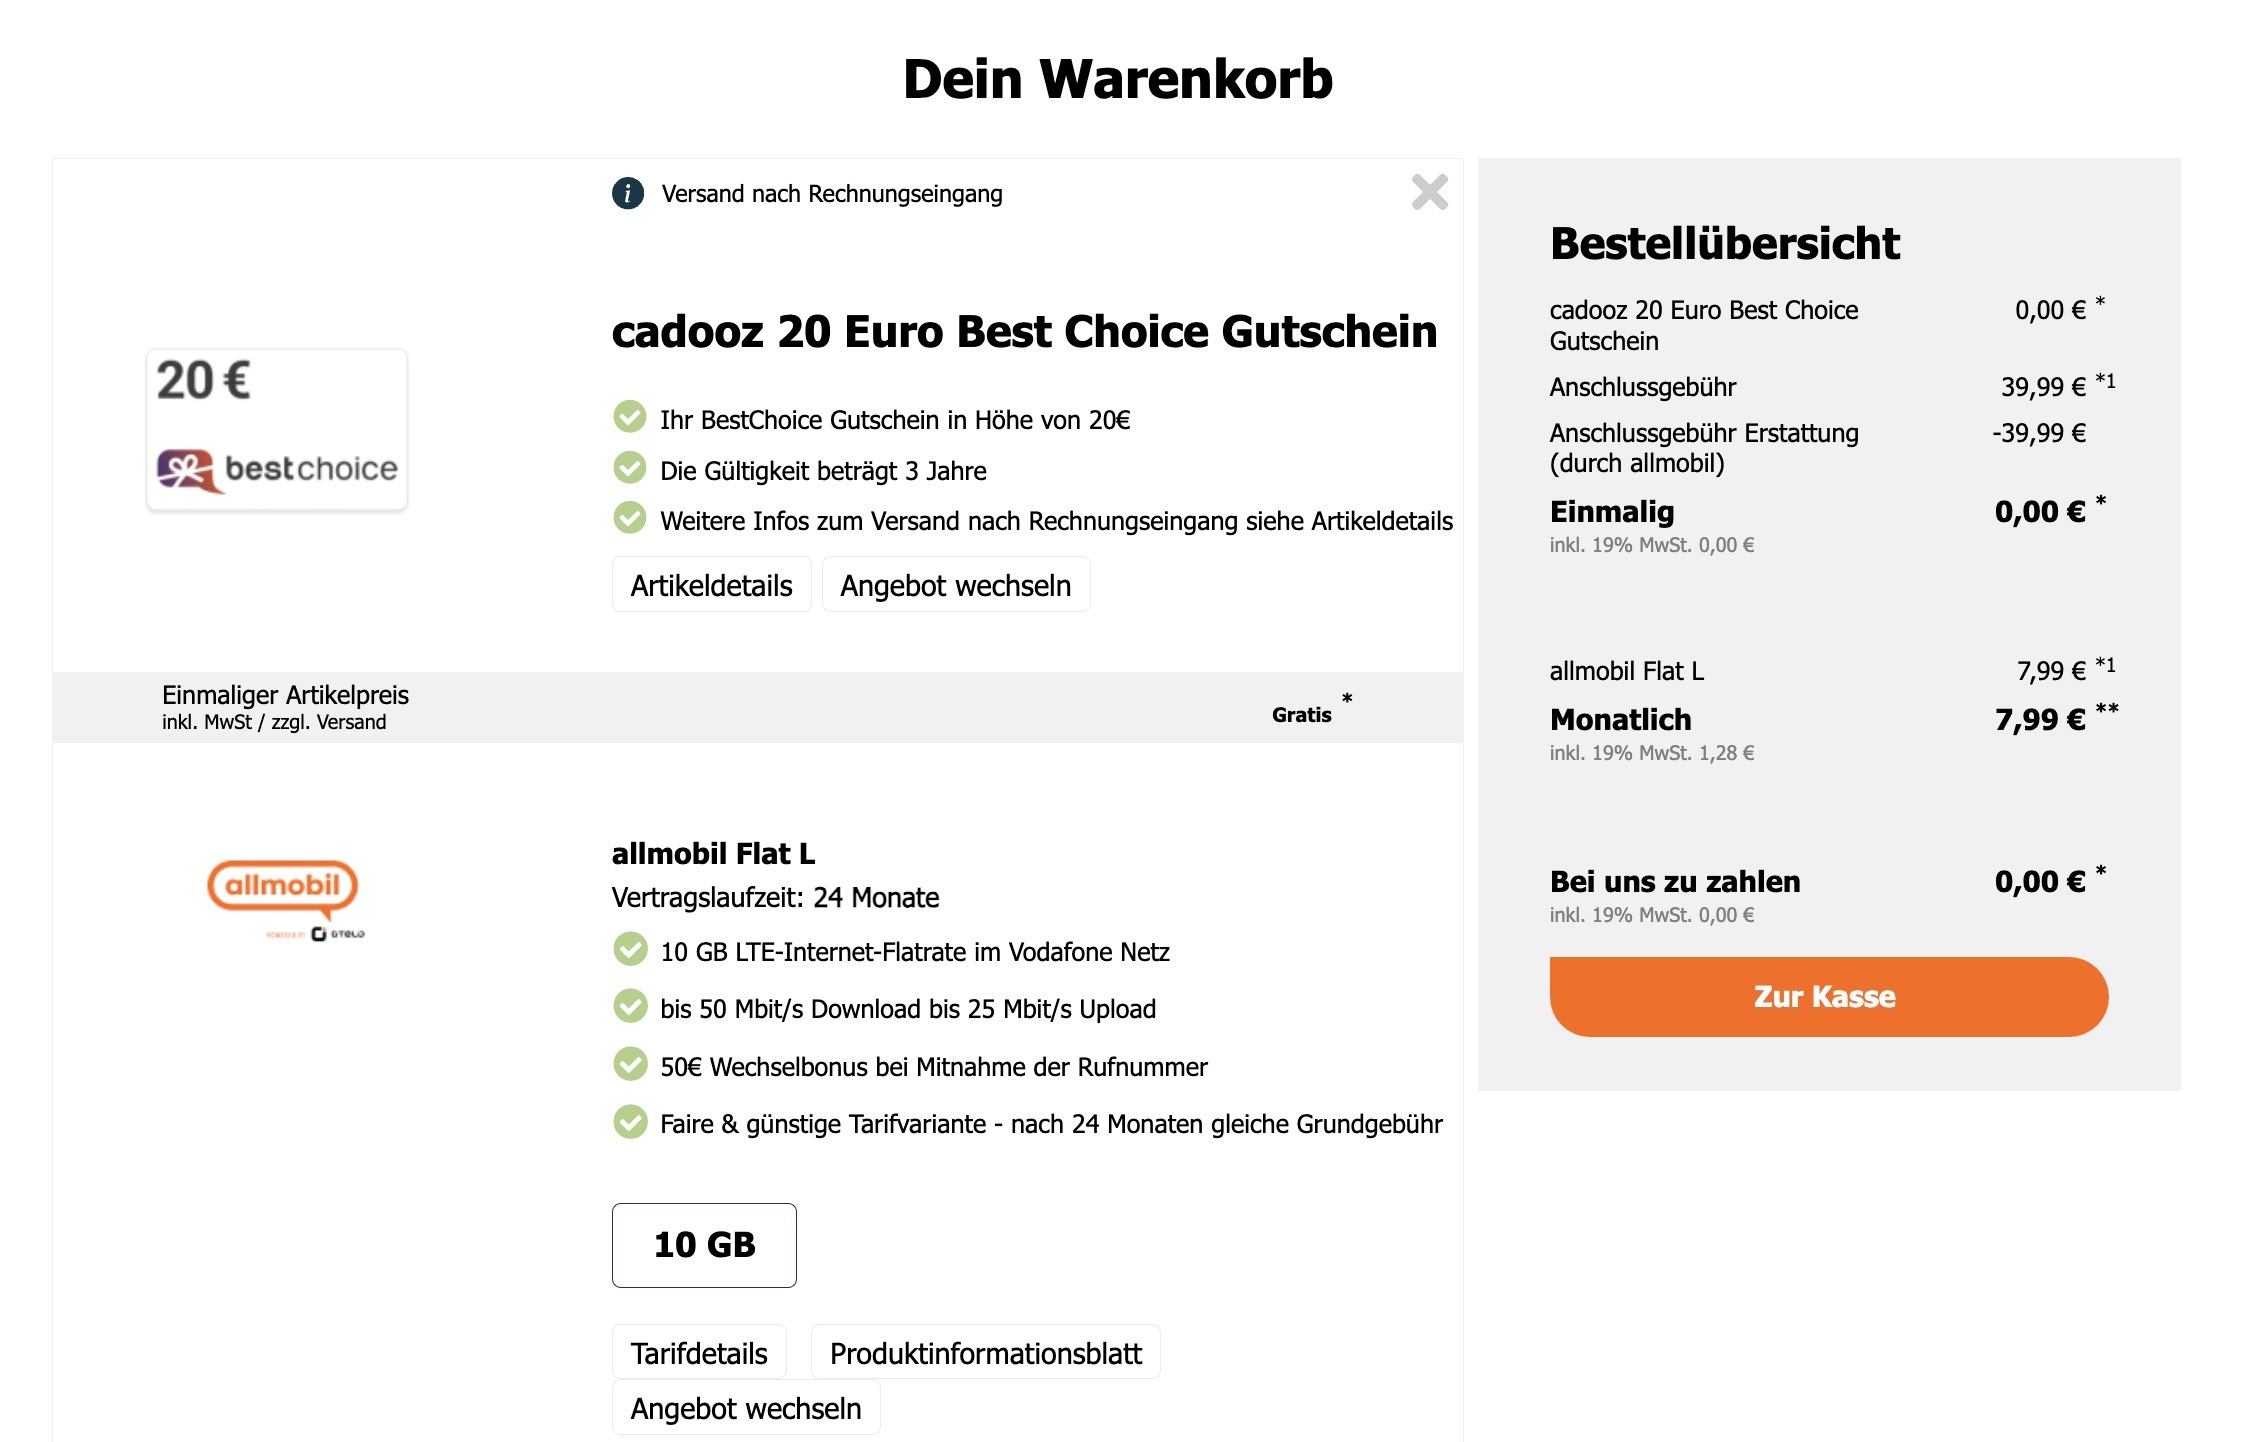Remove the cadooz voucher with the X icon
This screenshot has width=2248, height=1442.
tap(1429, 192)
